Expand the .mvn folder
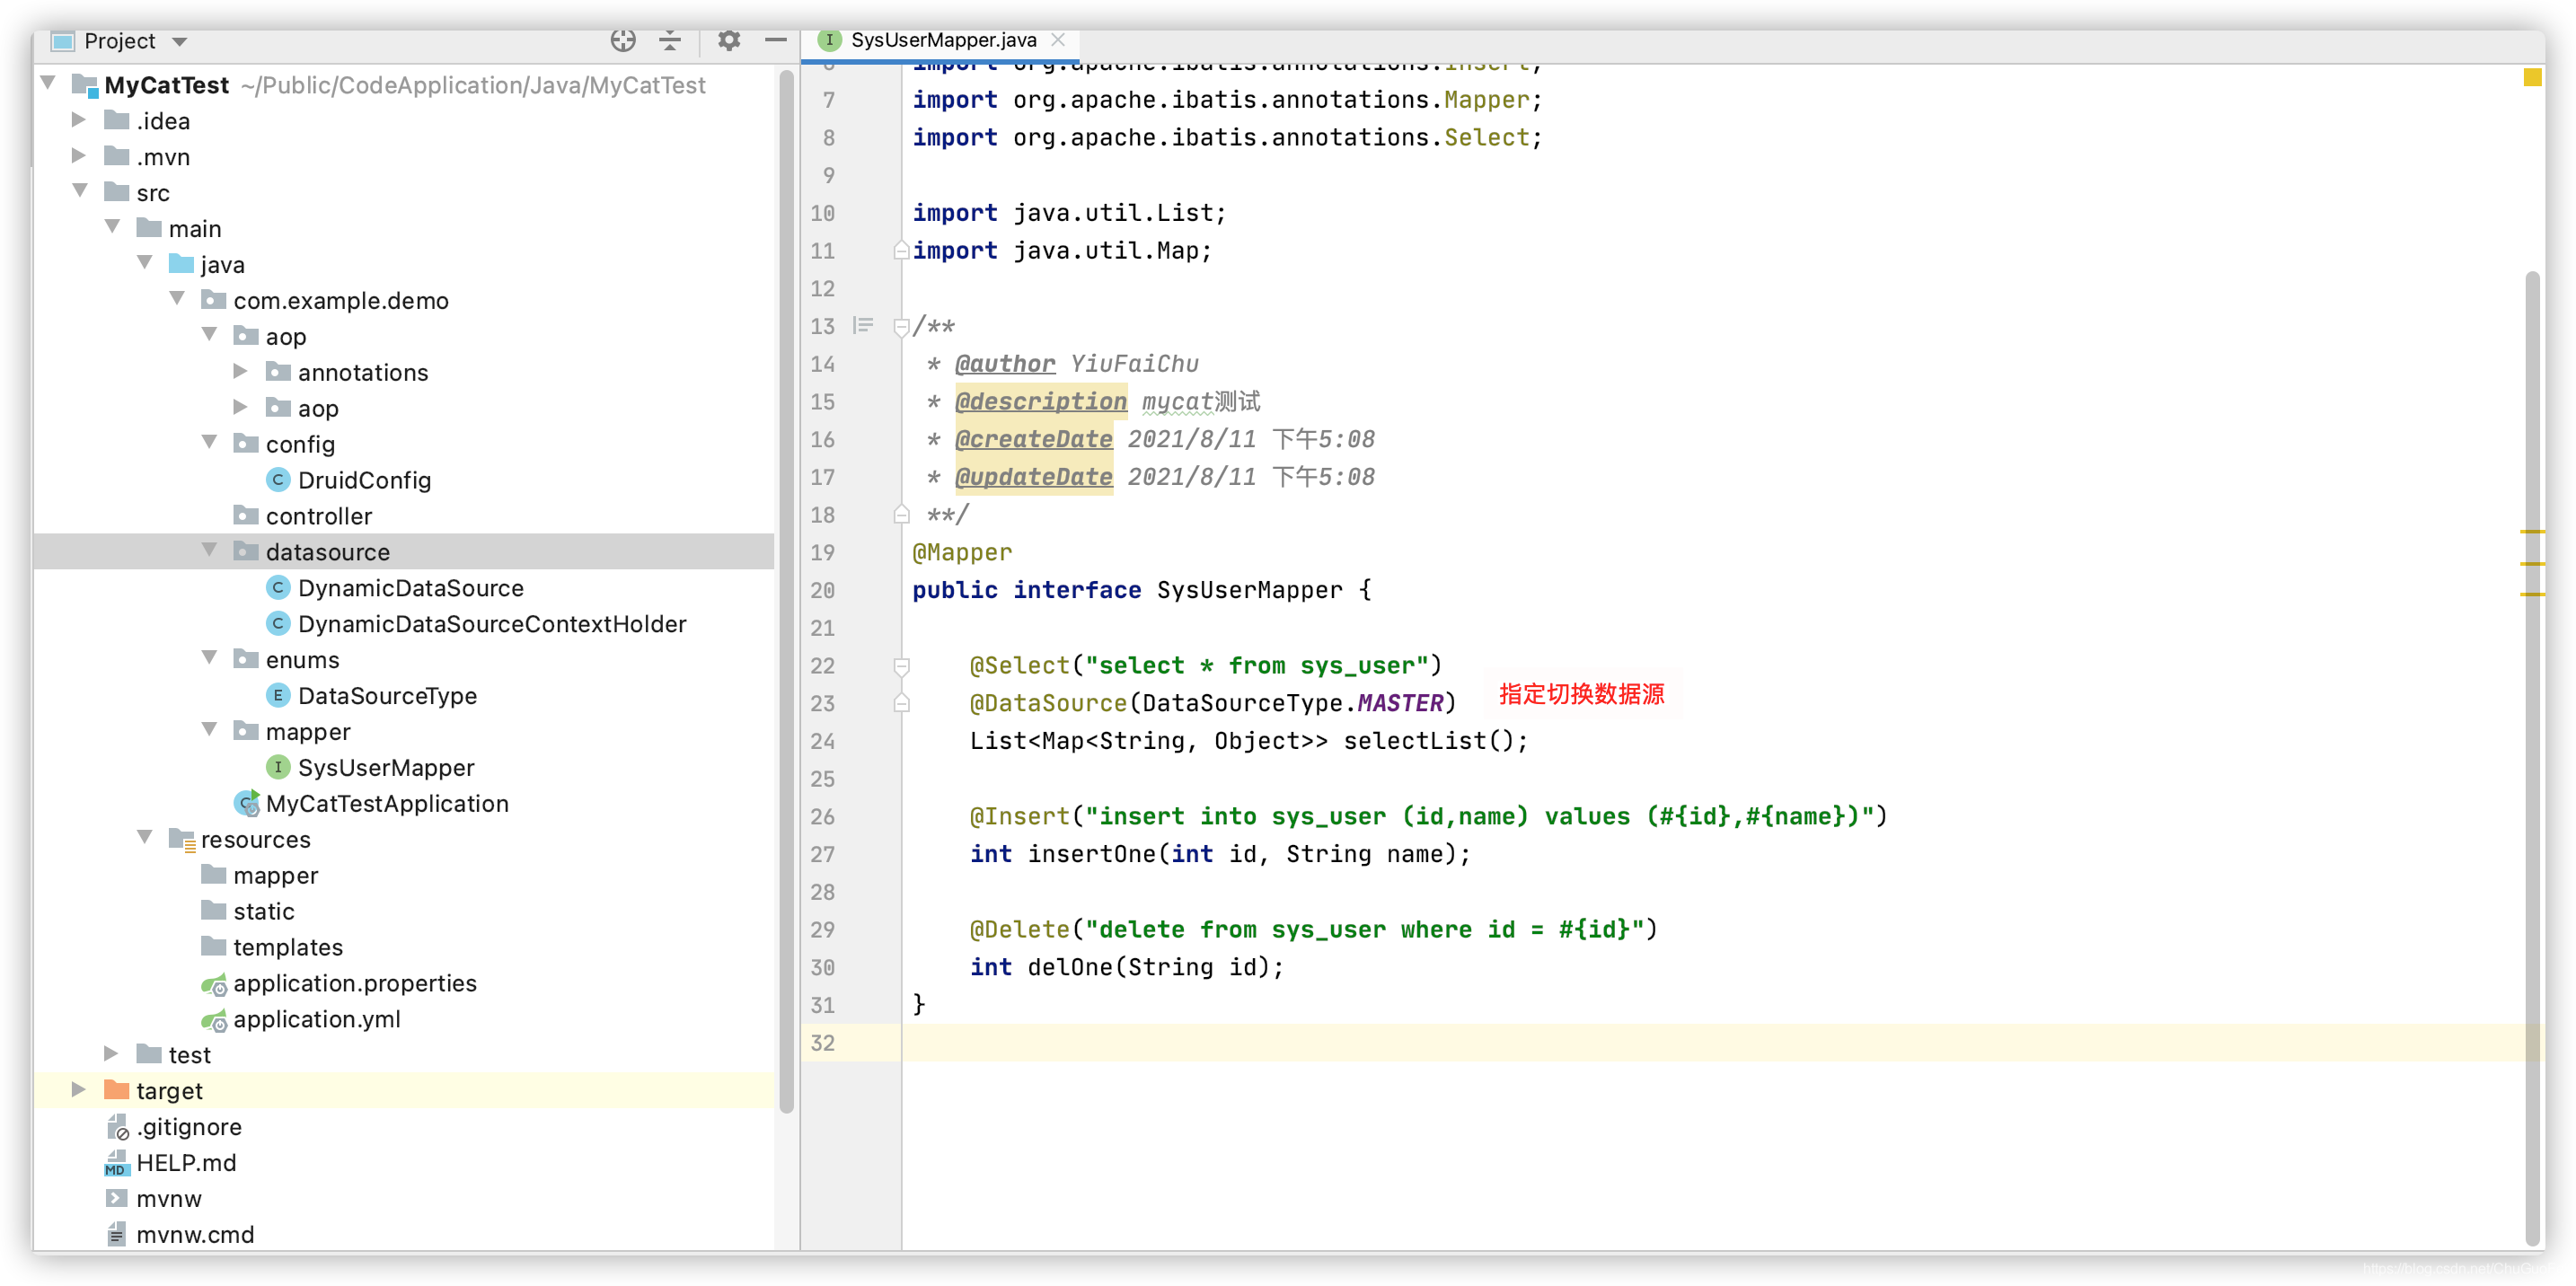Screen dimensions: 2576x1286 [79, 156]
